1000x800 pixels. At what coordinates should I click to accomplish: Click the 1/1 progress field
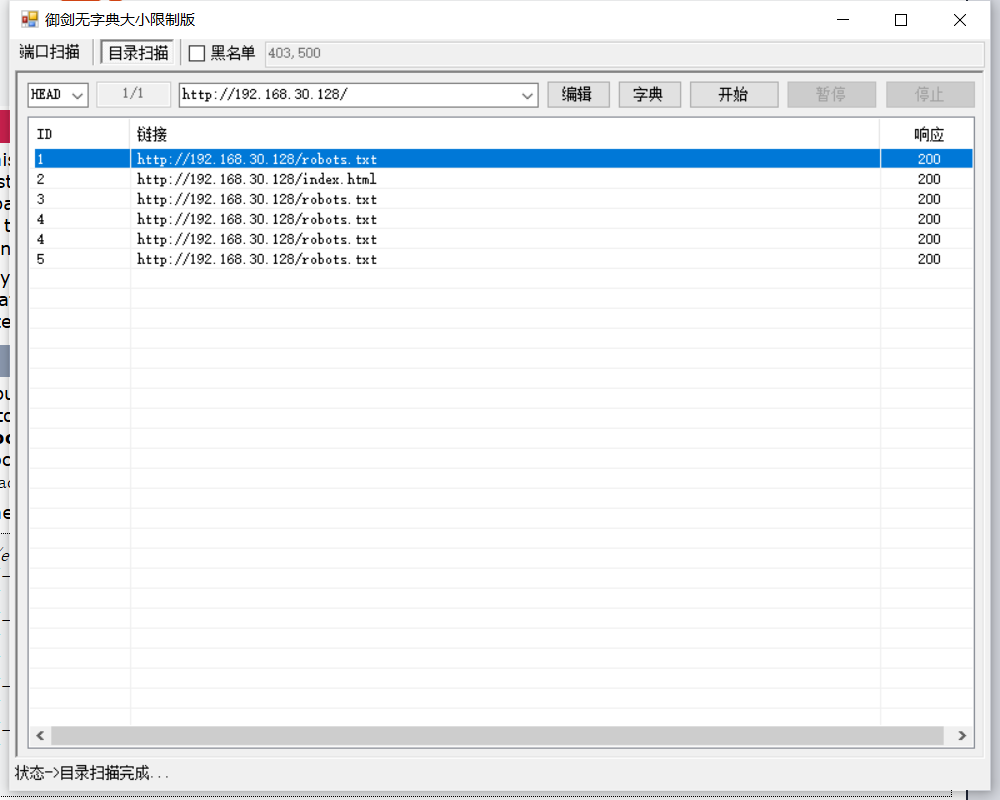tap(133, 94)
